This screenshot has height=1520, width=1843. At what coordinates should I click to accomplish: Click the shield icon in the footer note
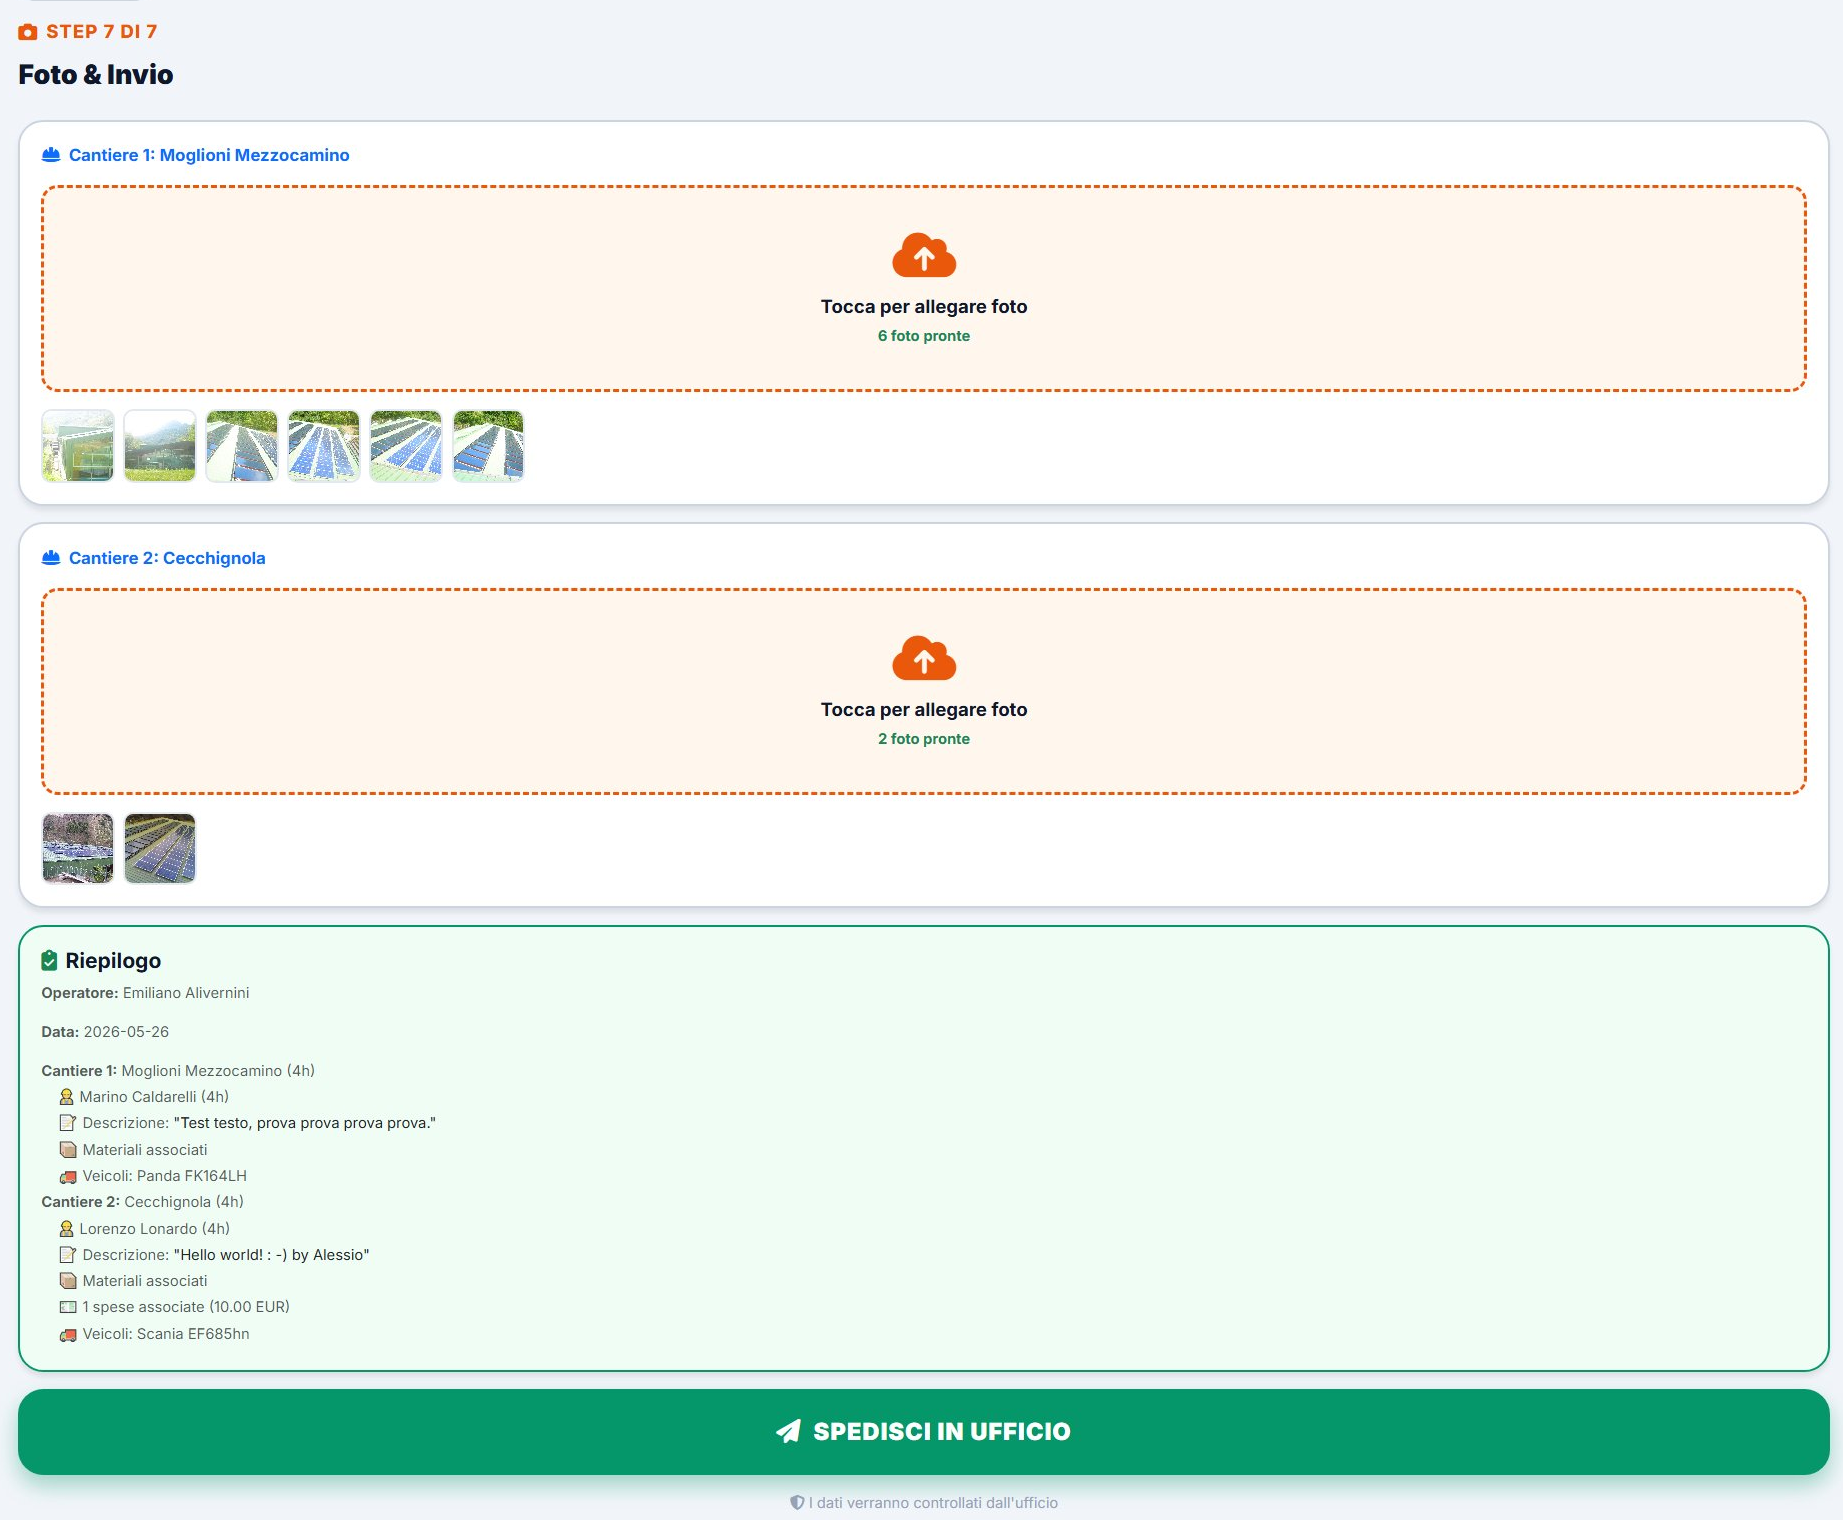point(797,1503)
